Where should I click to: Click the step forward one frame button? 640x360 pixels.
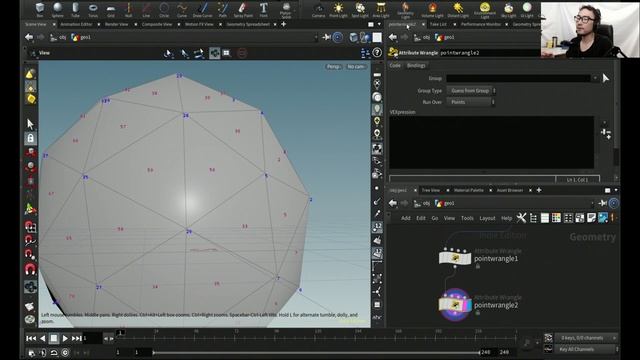click(x=111, y=338)
